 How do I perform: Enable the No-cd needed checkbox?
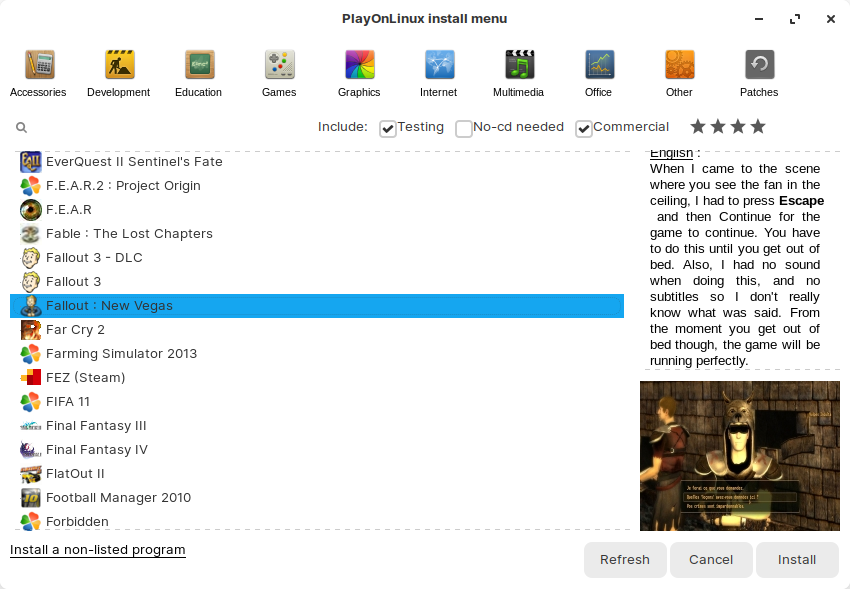pyautogui.click(x=463, y=128)
